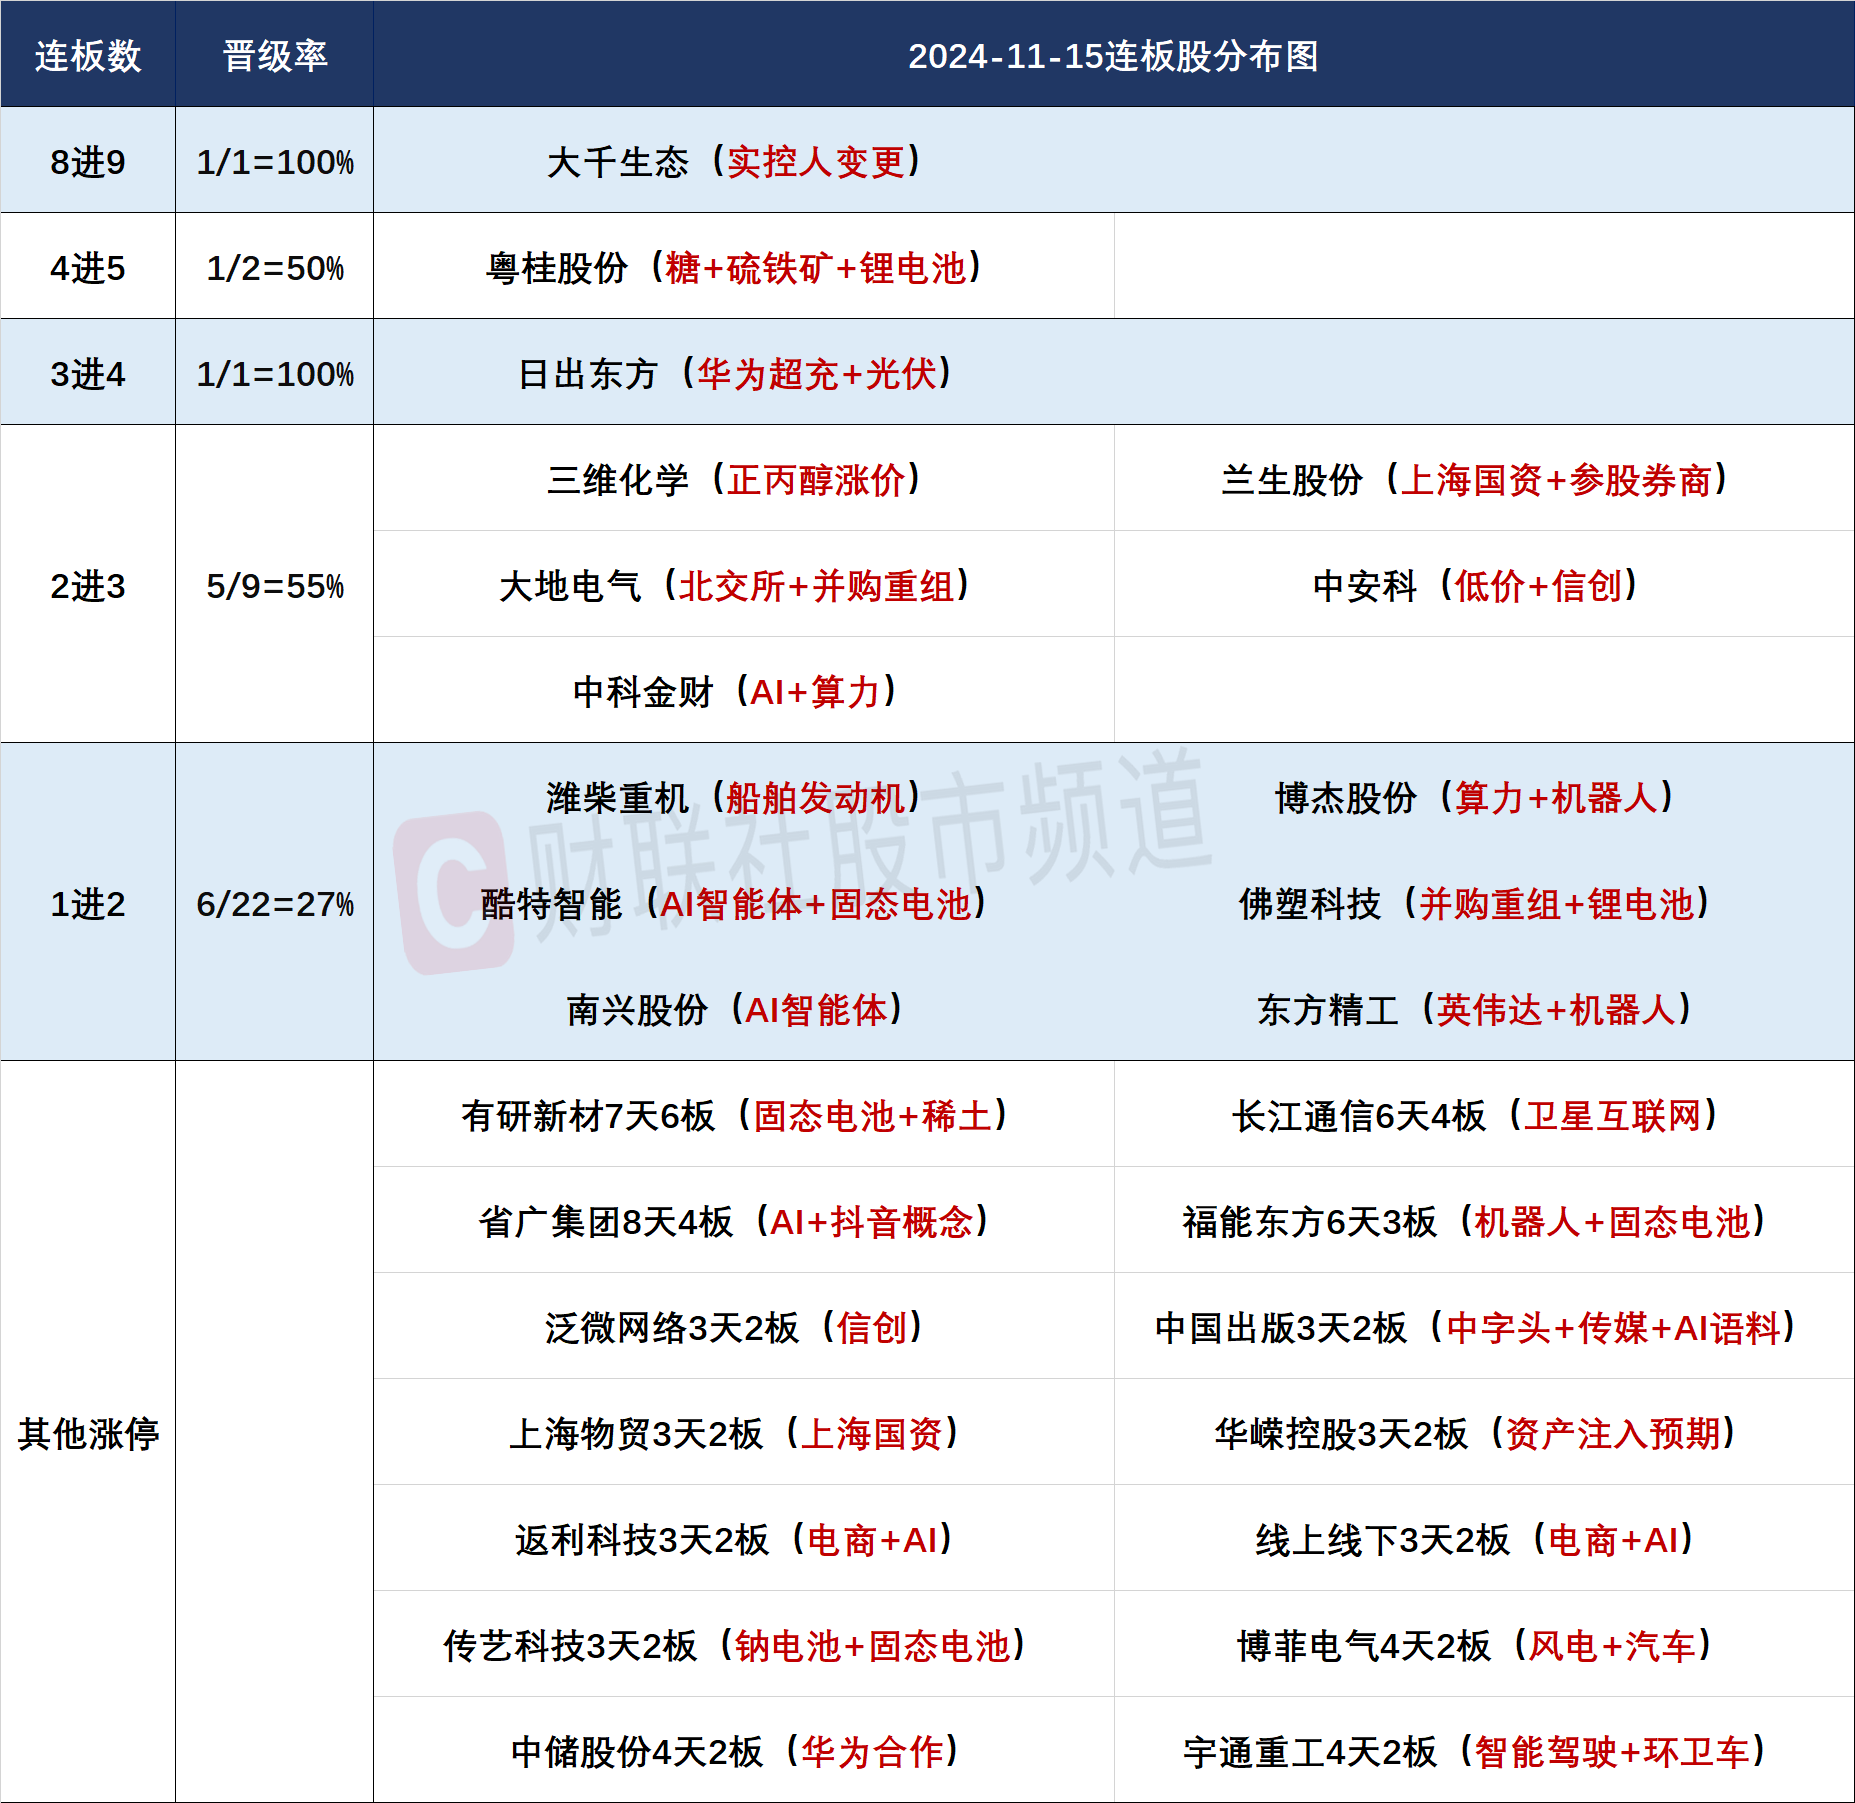Click the 1进2 row label
The image size is (1855, 1803).
[x=88, y=904]
